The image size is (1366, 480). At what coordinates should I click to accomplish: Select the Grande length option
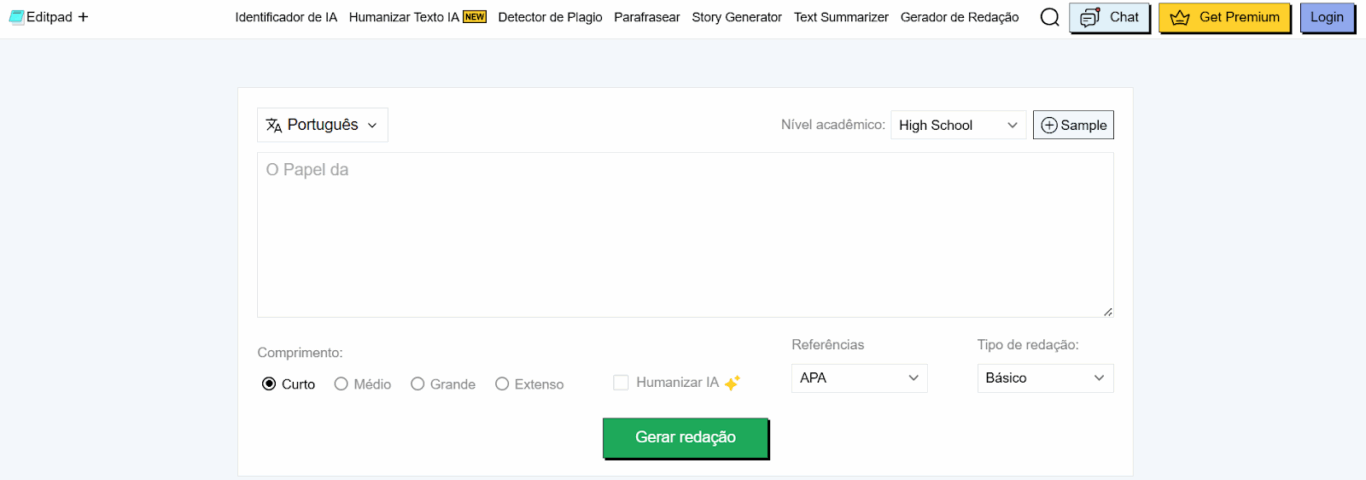(418, 384)
